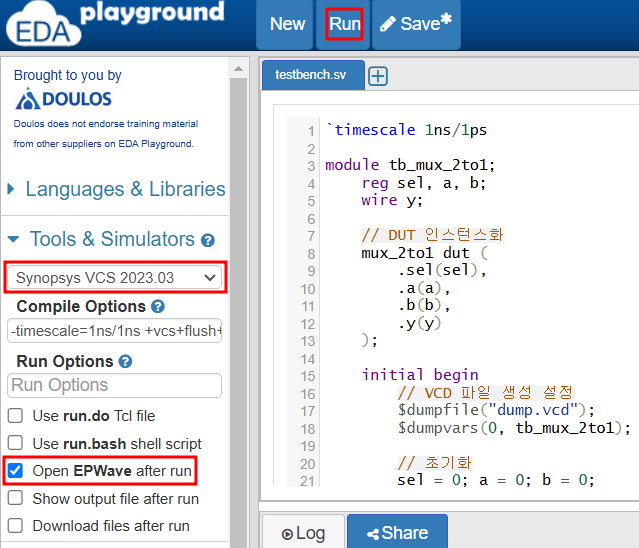Image resolution: width=639 pixels, height=548 pixels.
Task: Save the playground
Action: click(416, 24)
